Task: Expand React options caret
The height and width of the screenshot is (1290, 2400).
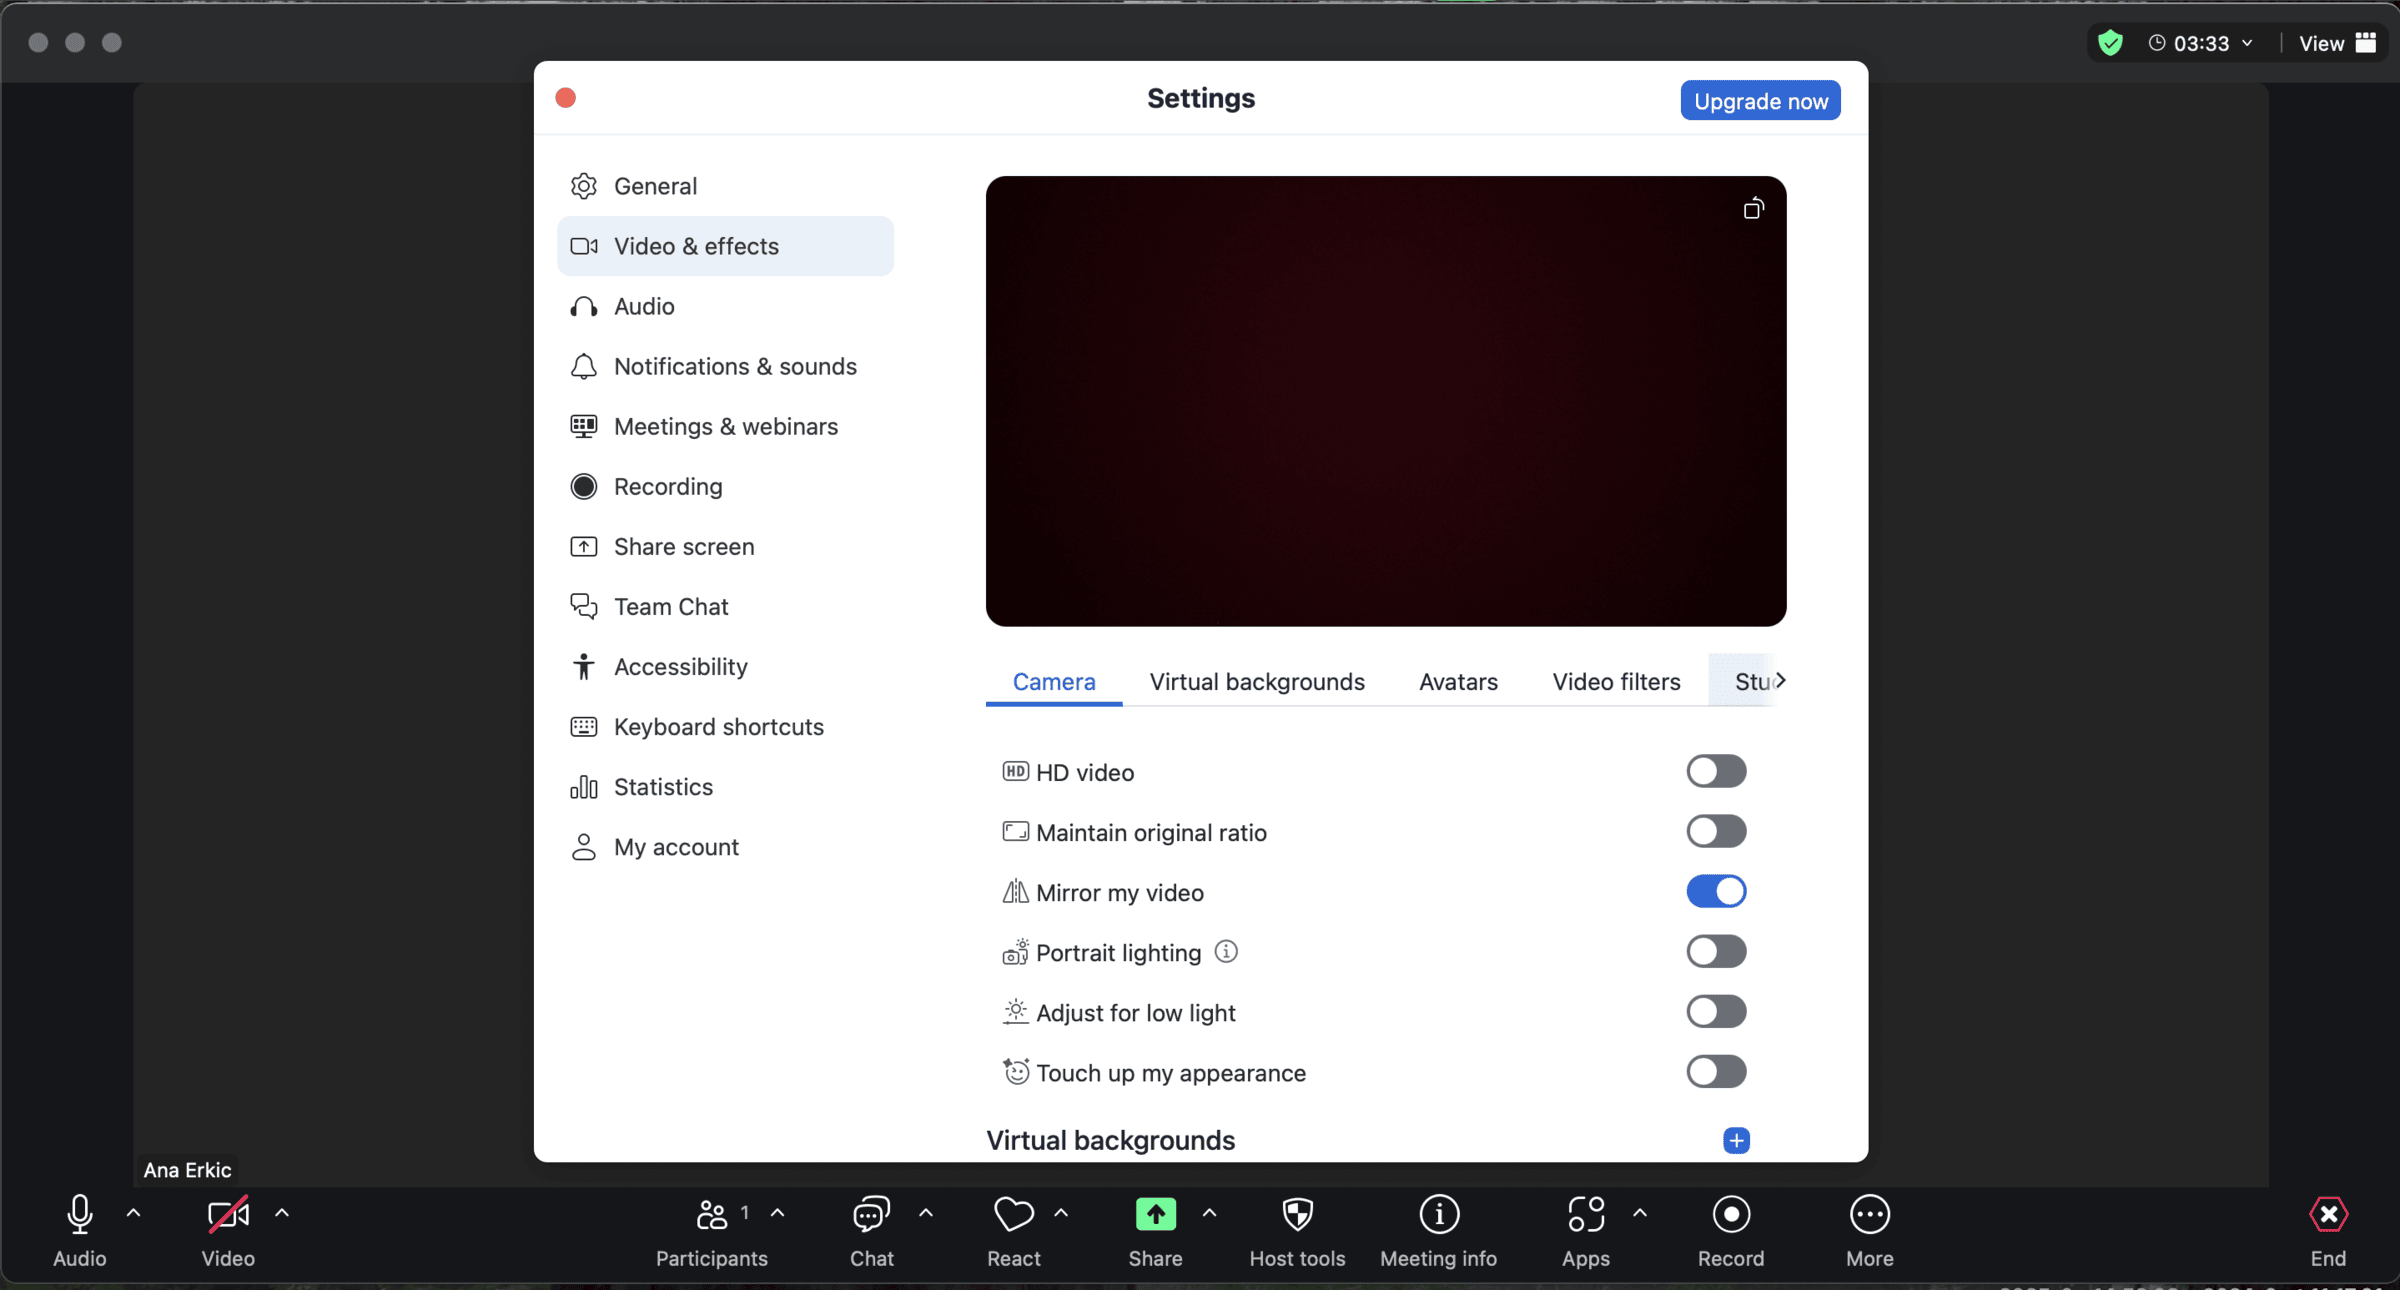Action: [x=1061, y=1213]
